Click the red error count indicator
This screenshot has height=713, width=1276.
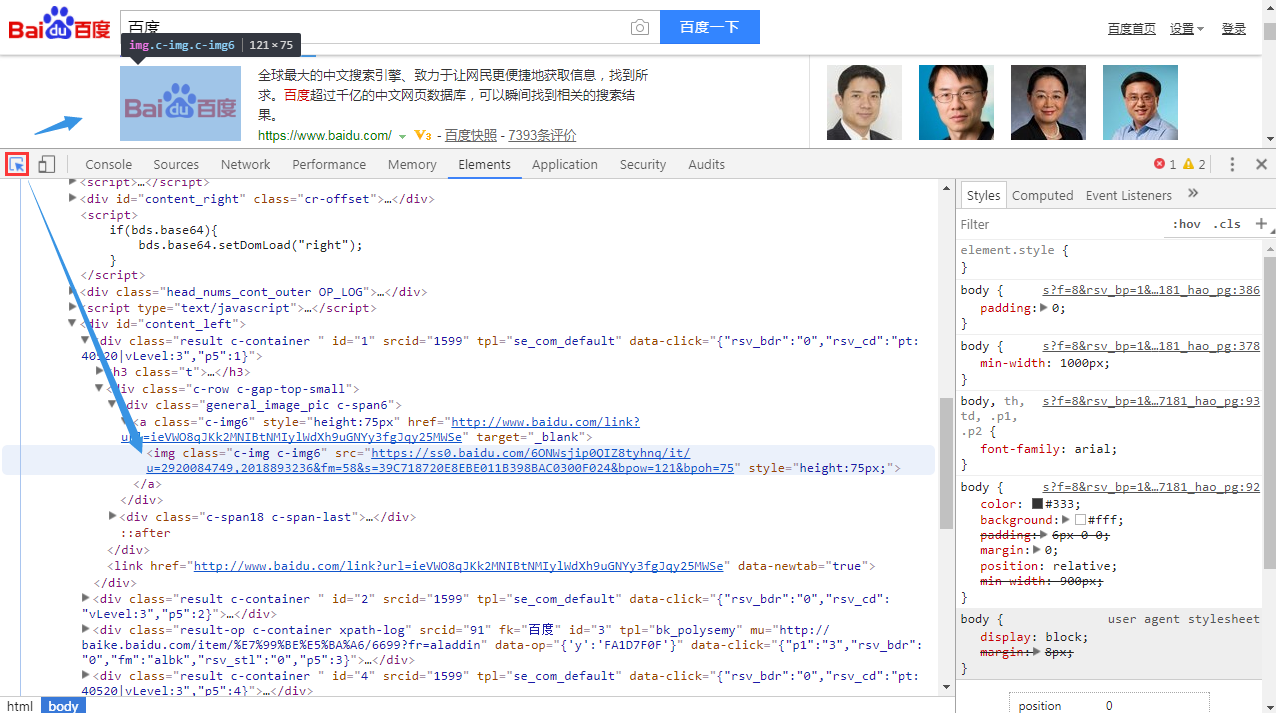(1165, 164)
